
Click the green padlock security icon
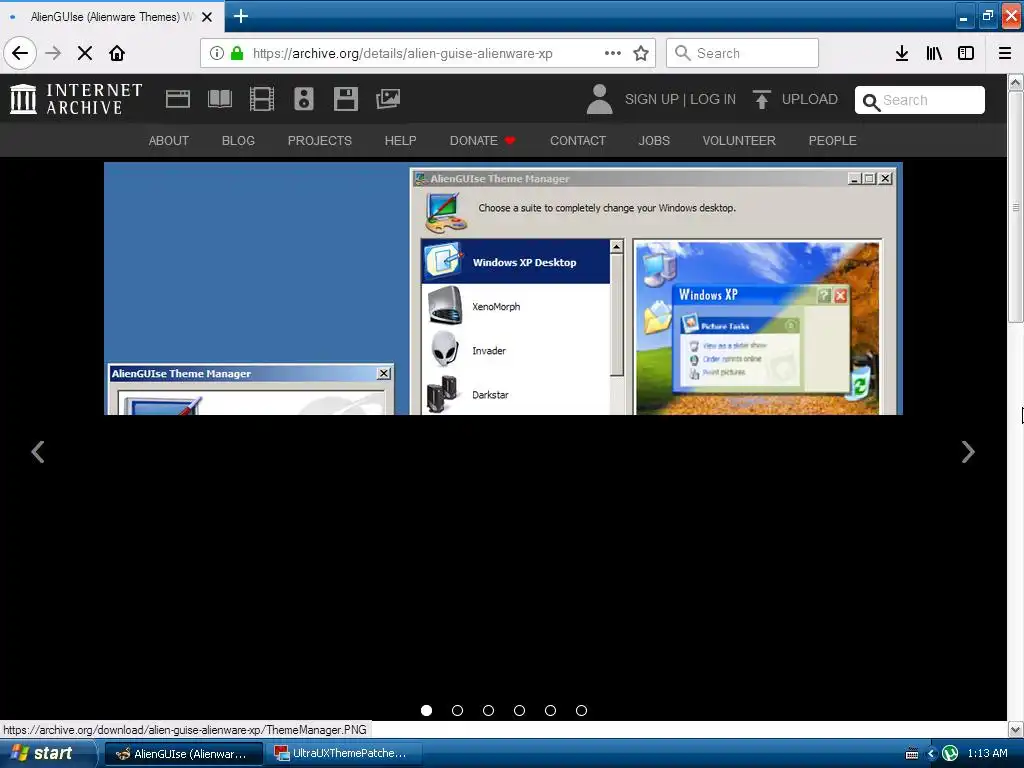coord(237,53)
